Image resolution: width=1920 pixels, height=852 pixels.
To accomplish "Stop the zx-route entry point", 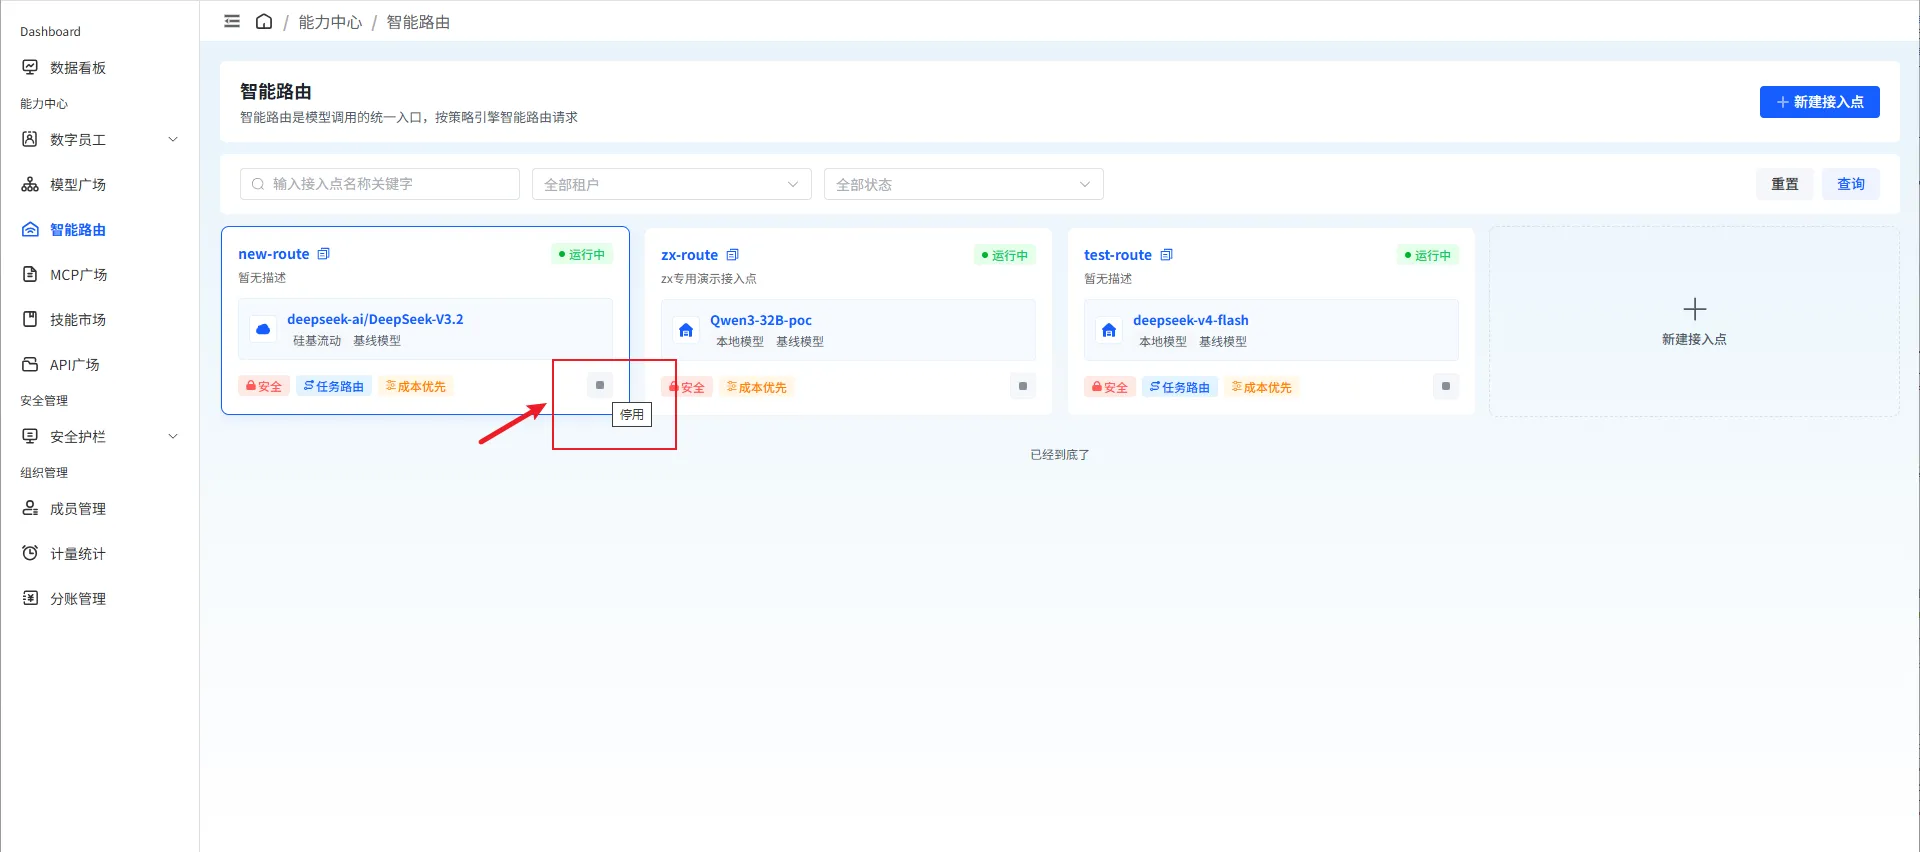I will click(x=1023, y=386).
